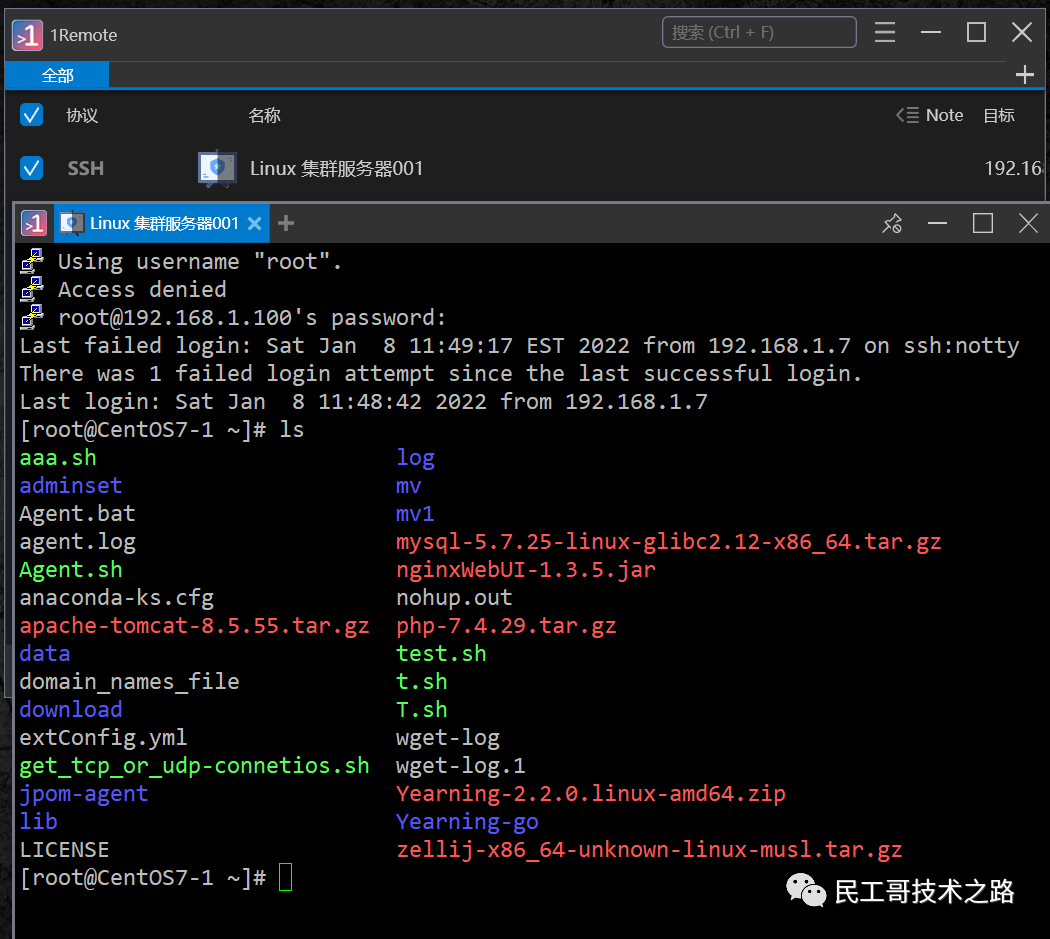
Task: Click the 目标 column header
Action: click(998, 115)
